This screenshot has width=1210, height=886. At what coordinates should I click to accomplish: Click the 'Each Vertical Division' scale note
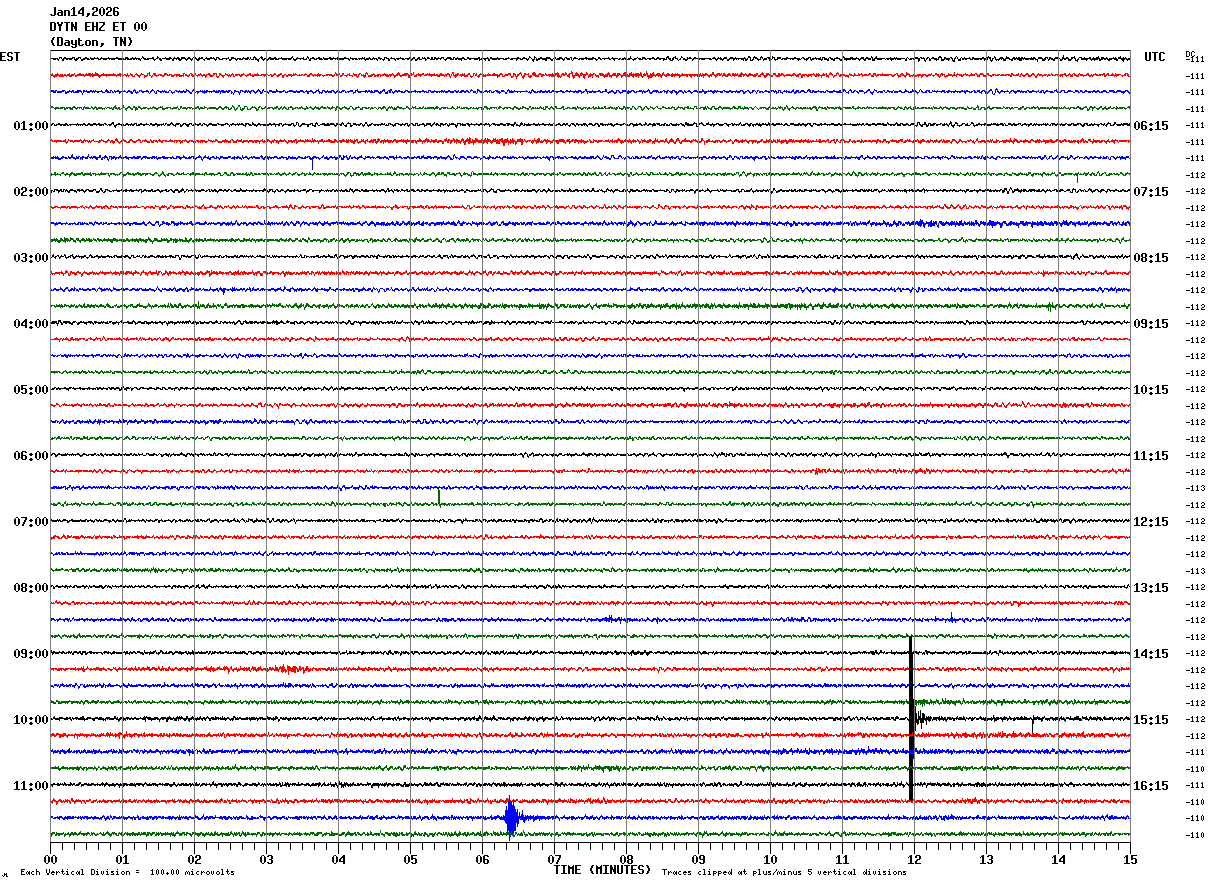[x=127, y=872]
